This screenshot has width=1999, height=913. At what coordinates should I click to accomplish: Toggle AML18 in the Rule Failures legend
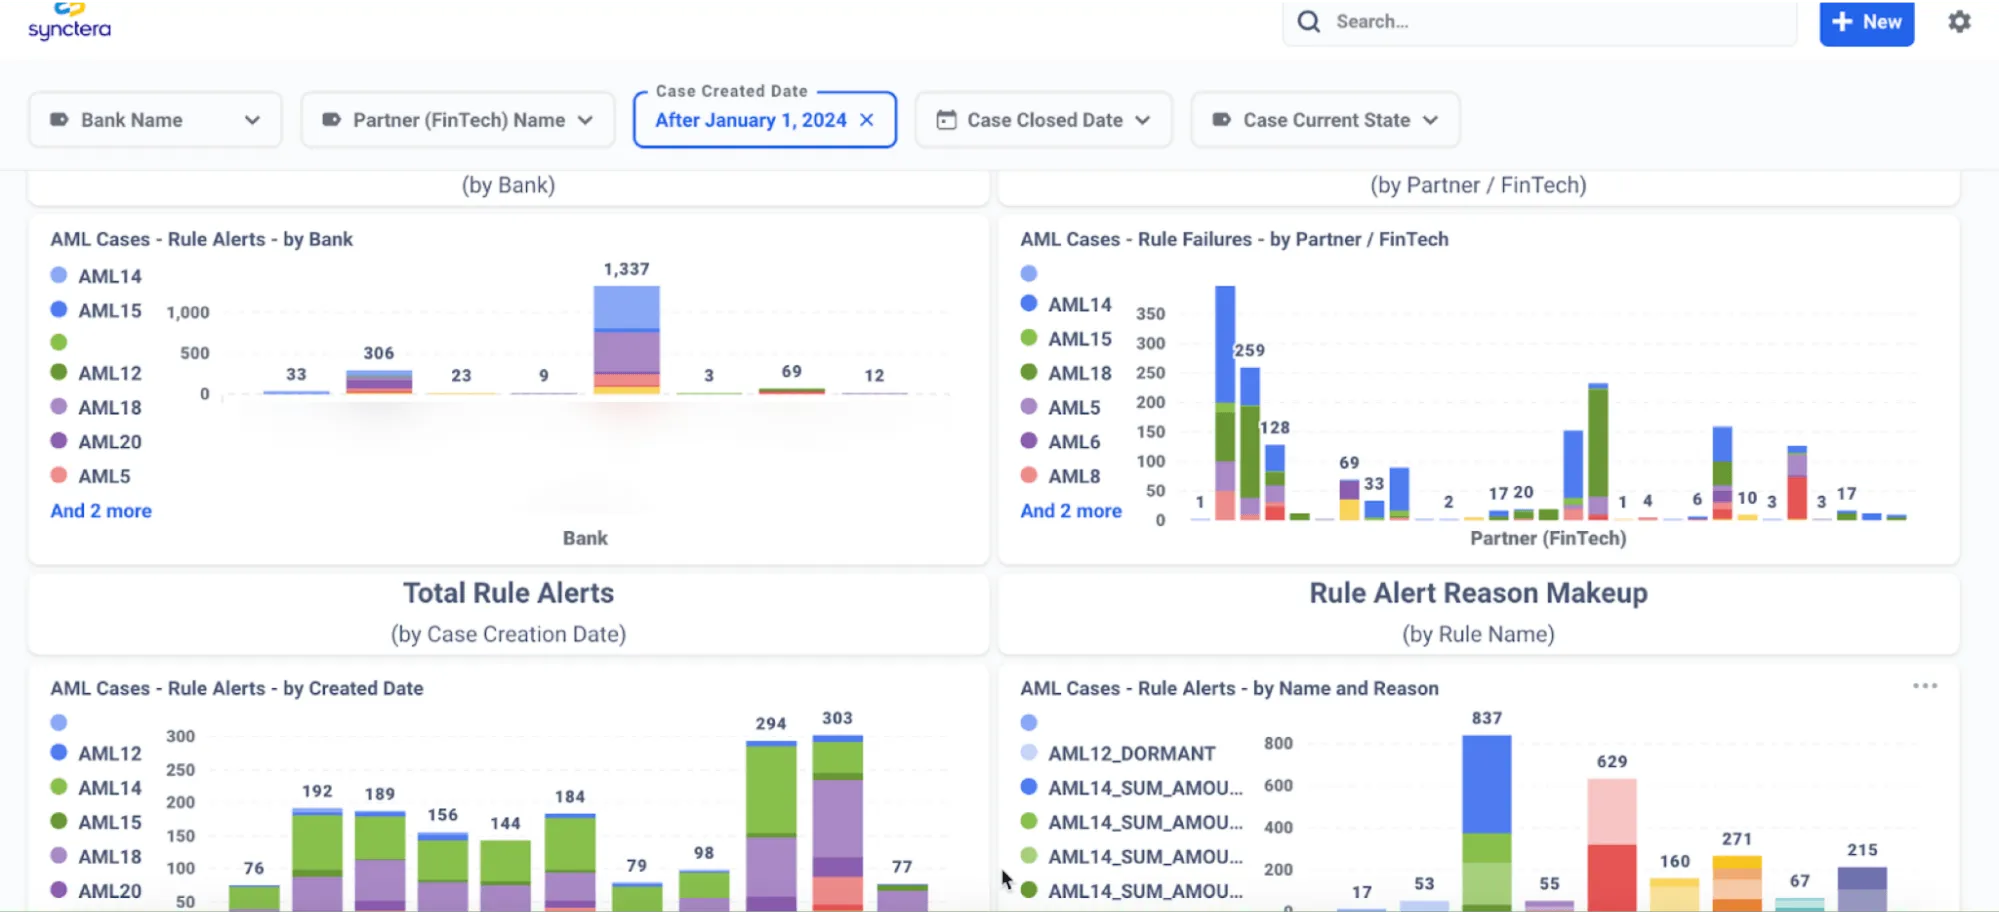click(1080, 372)
